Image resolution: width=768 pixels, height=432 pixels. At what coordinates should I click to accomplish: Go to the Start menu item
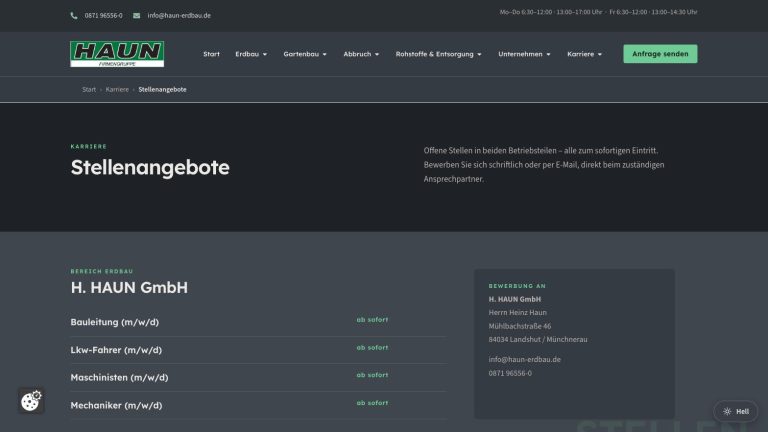[x=212, y=54]
